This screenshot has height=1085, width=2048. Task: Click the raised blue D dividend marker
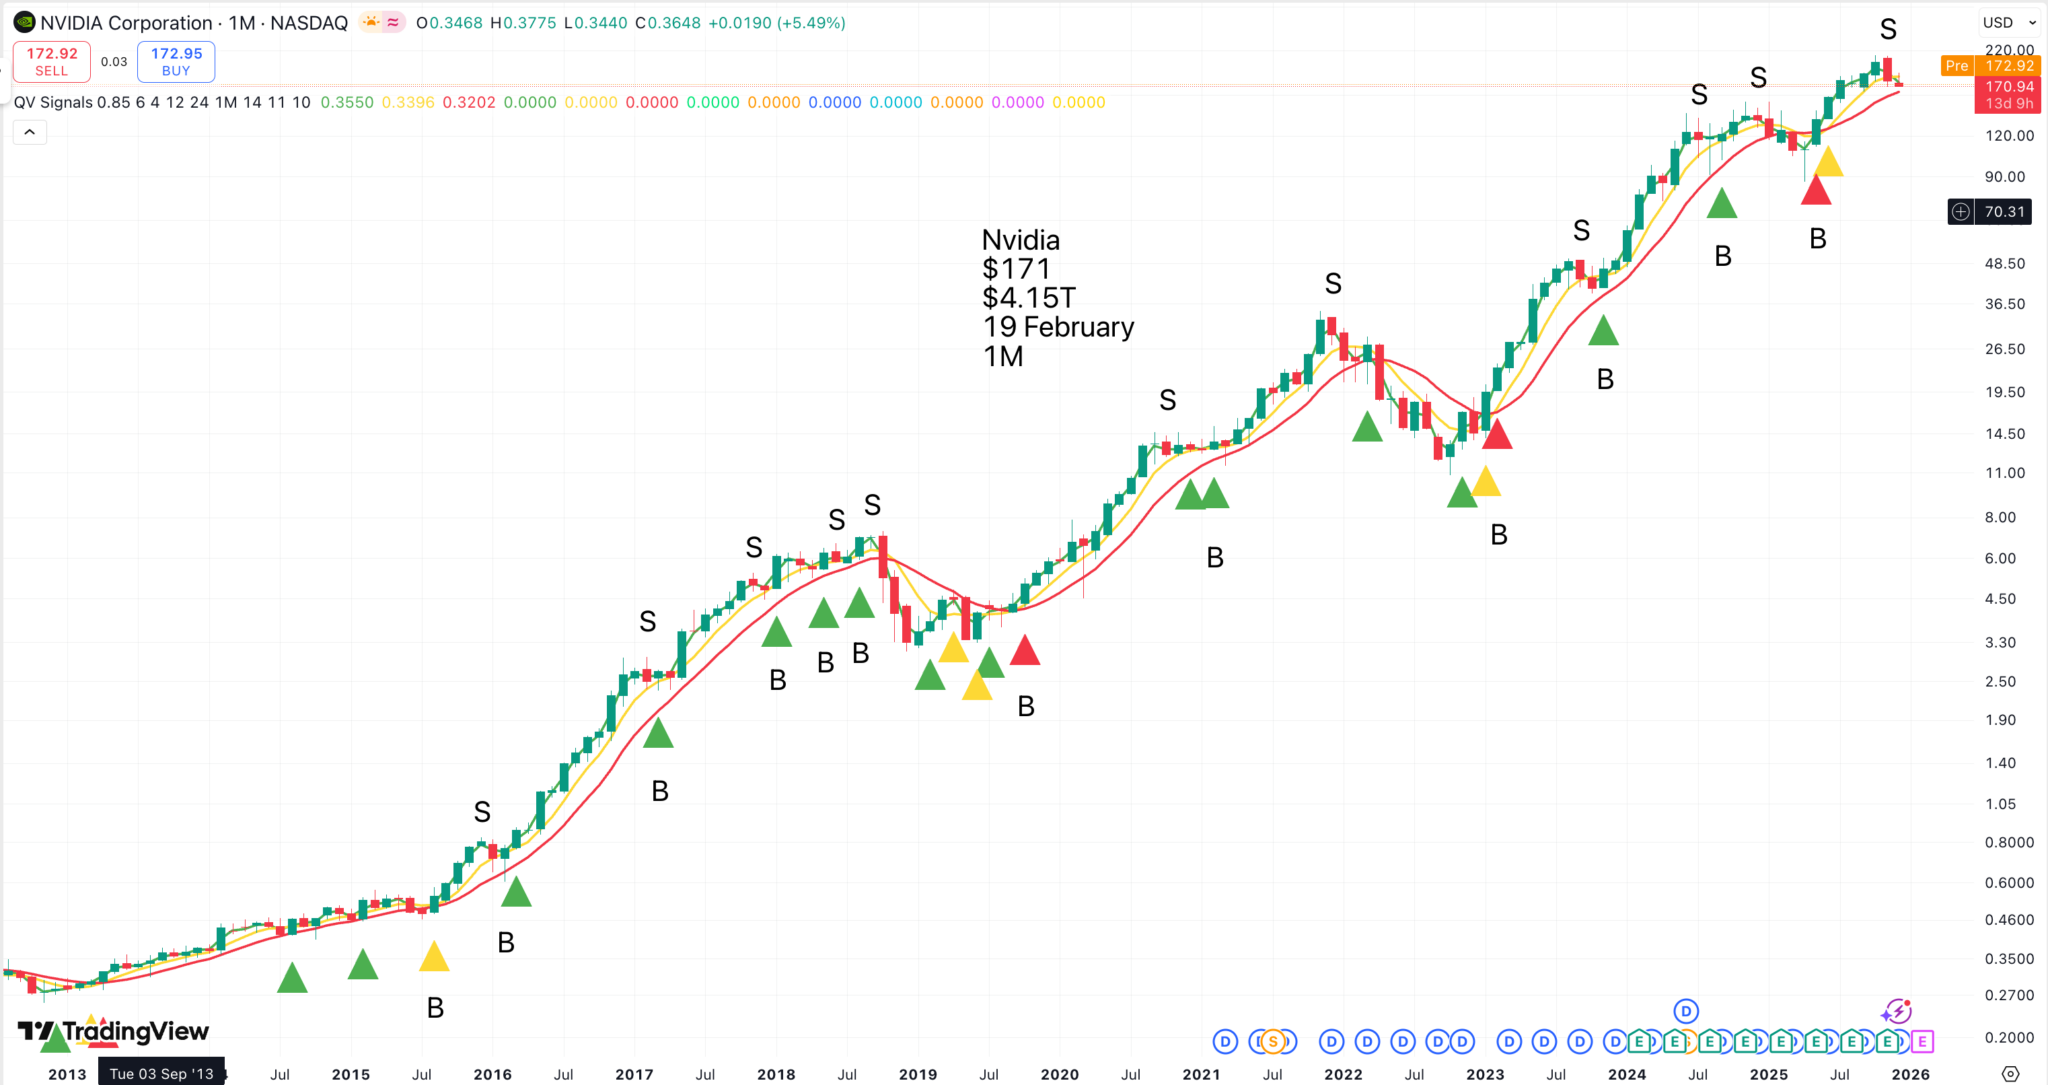tap(1686, 1011)
